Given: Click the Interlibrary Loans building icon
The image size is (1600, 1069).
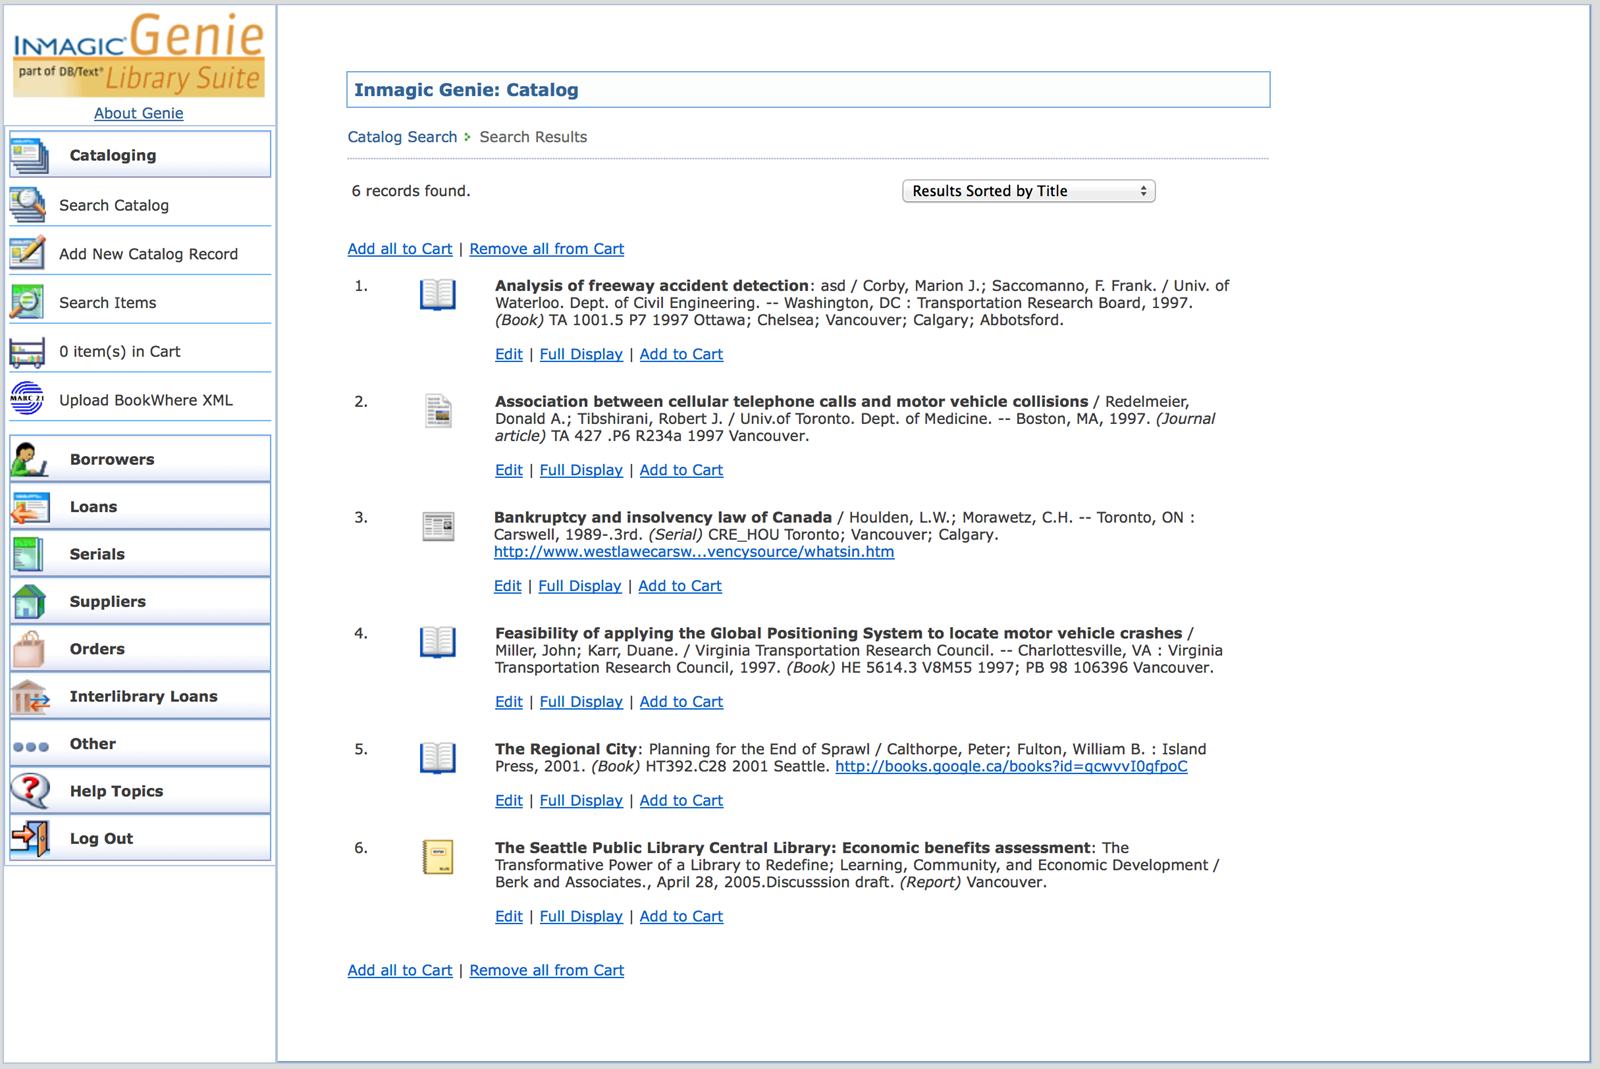Looking at the screenshot, I should [x=30, y=696].
